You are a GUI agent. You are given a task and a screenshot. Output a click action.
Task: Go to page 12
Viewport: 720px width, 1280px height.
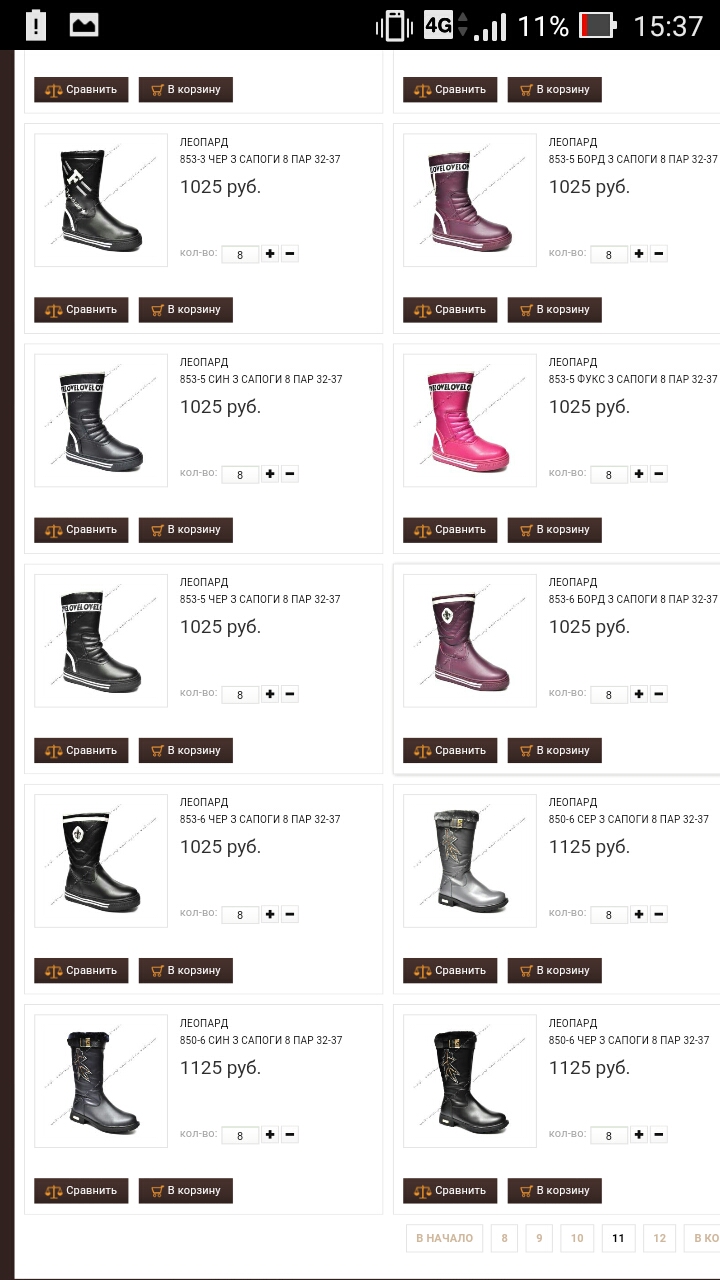[x=659, y=1238]
